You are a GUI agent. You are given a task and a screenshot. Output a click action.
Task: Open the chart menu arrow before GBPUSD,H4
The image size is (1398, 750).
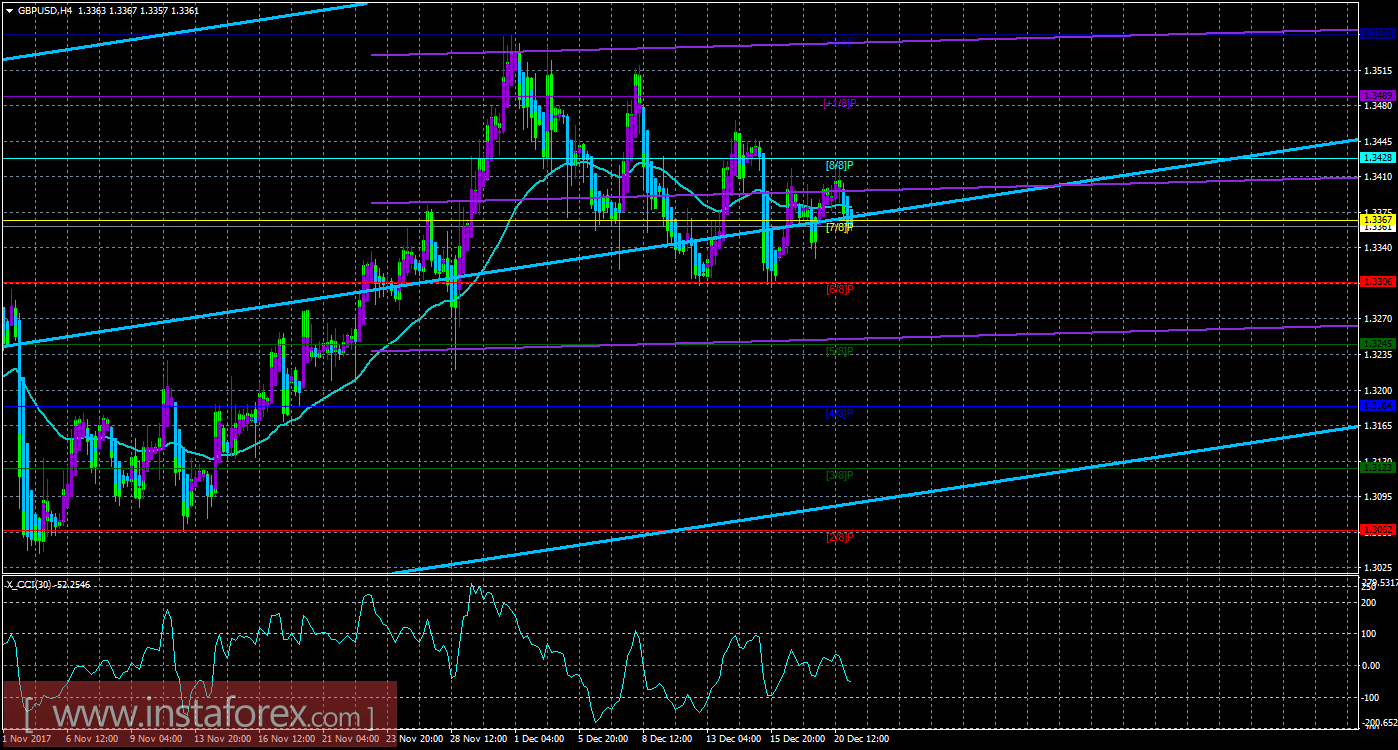(8, 9)
